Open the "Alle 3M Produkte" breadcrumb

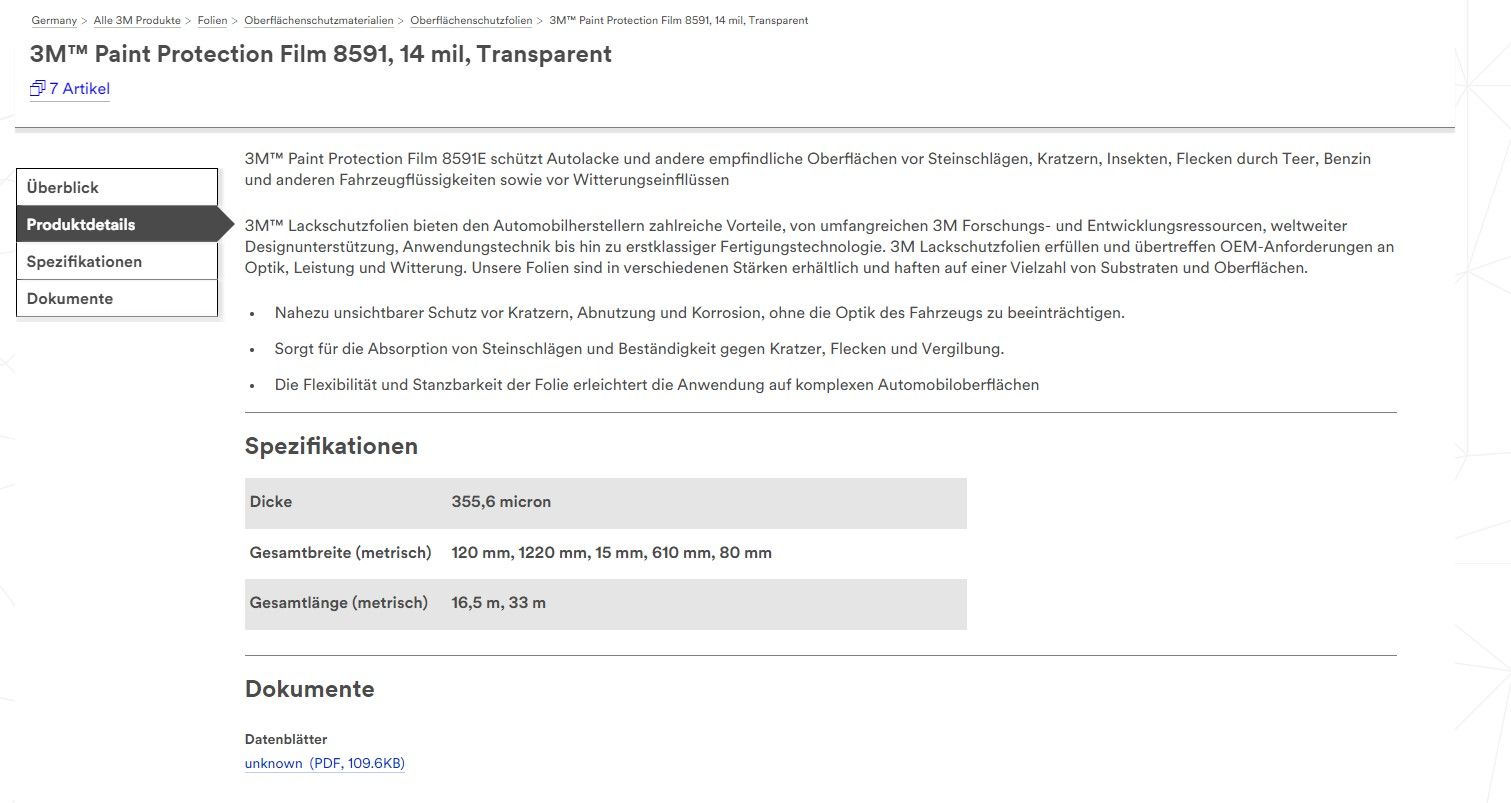click(137, 21)
